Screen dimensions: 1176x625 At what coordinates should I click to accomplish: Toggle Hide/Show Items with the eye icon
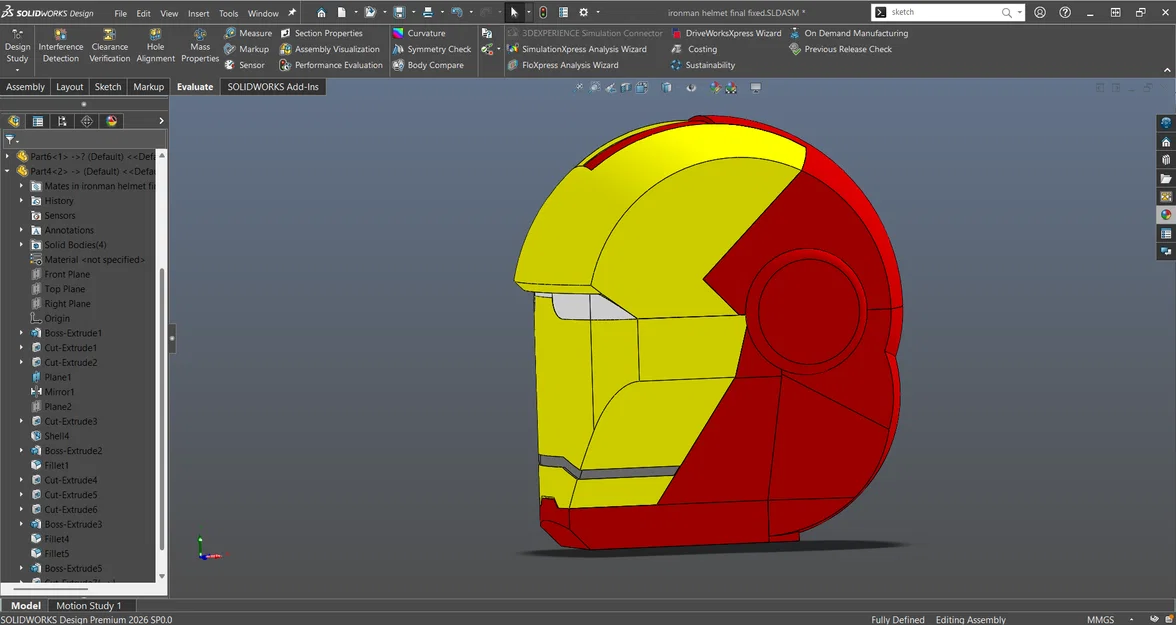coord(691,87)
